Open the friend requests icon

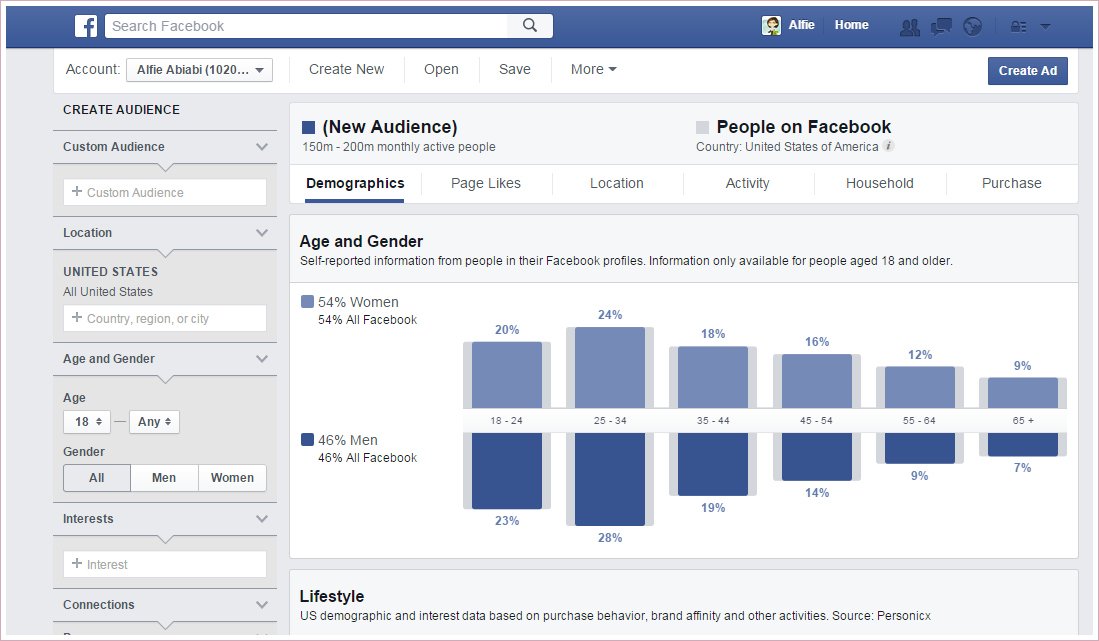909,27
